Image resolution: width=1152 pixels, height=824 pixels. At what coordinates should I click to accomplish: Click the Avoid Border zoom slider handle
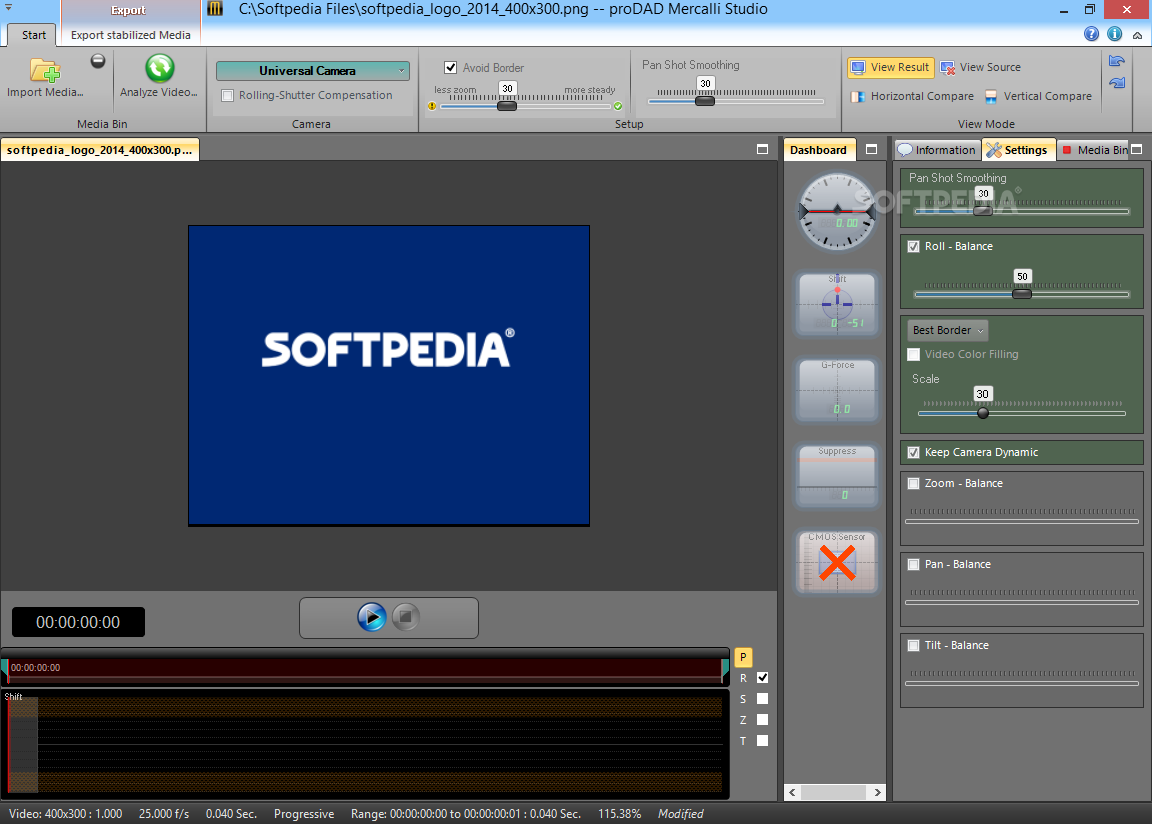[507, 106]
